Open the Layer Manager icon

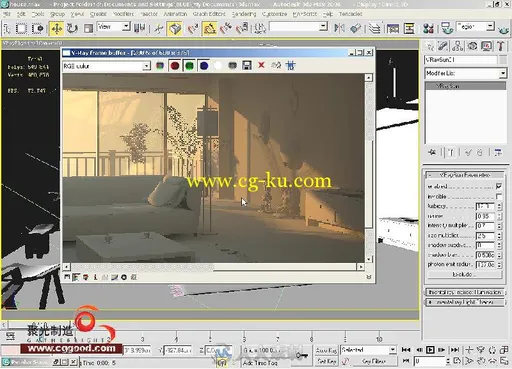pos(375,28)
